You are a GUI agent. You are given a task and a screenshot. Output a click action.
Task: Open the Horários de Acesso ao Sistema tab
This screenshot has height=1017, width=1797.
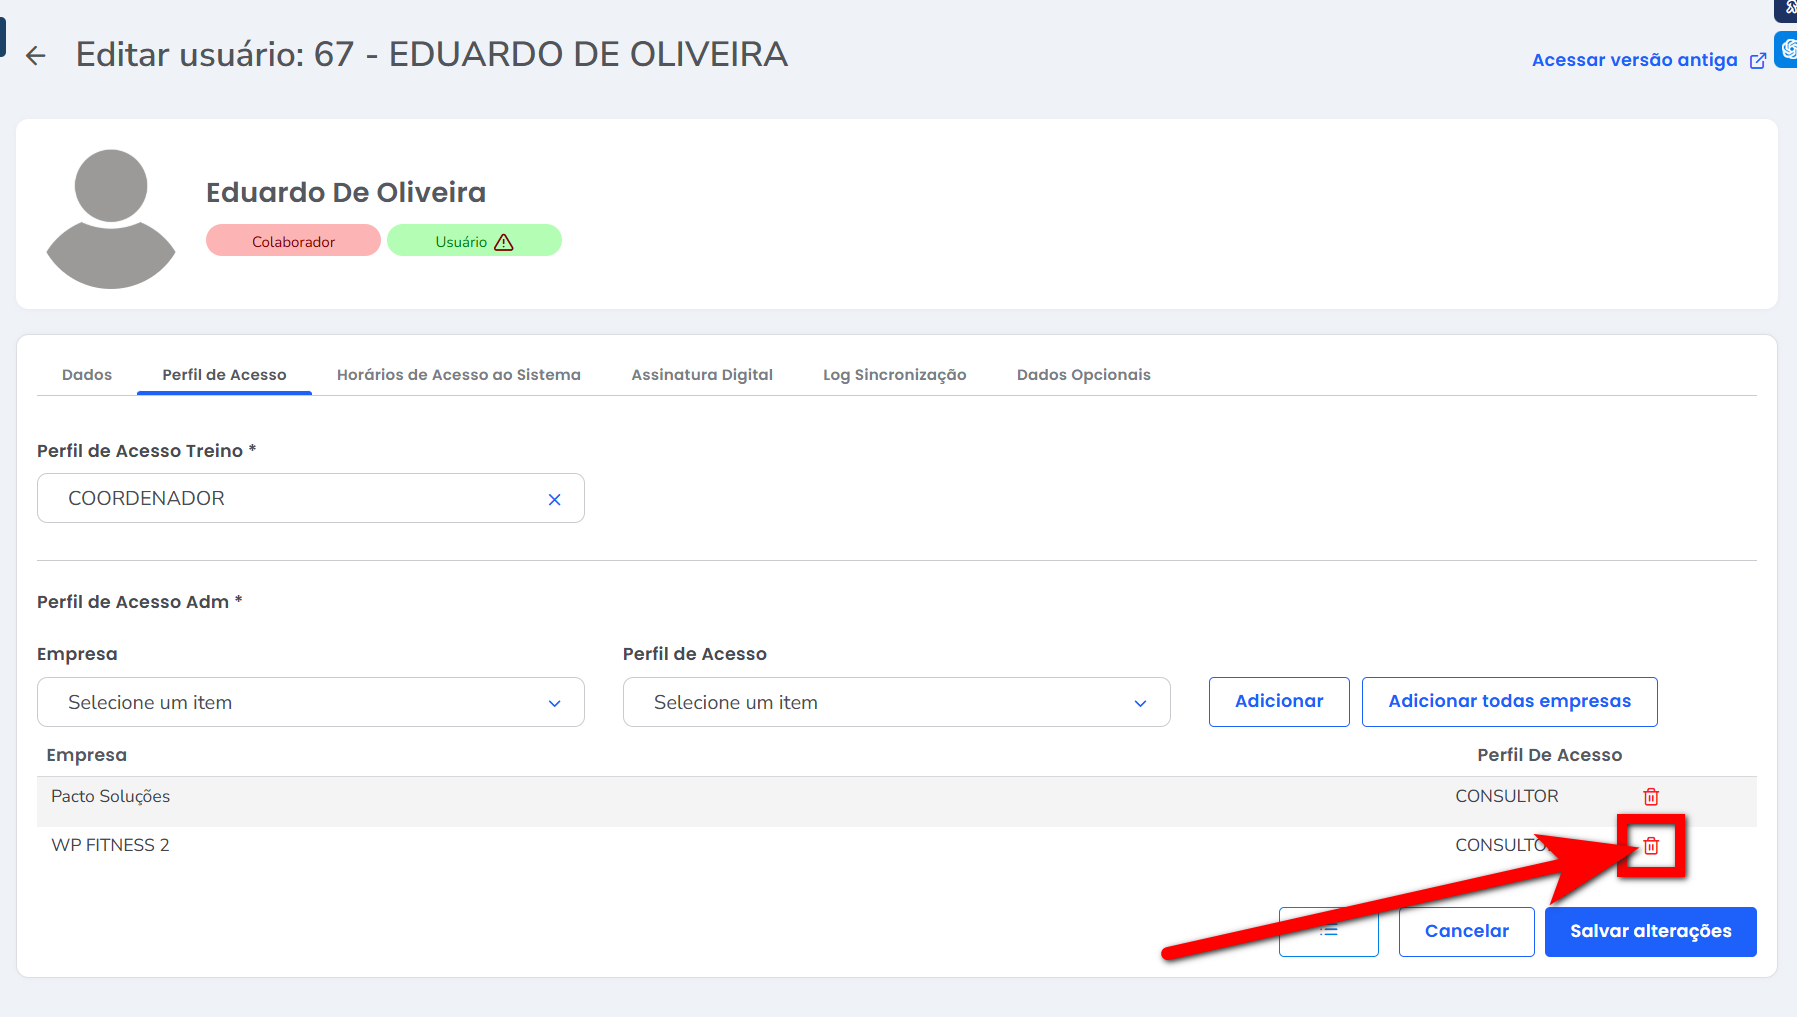click(458, 375)
